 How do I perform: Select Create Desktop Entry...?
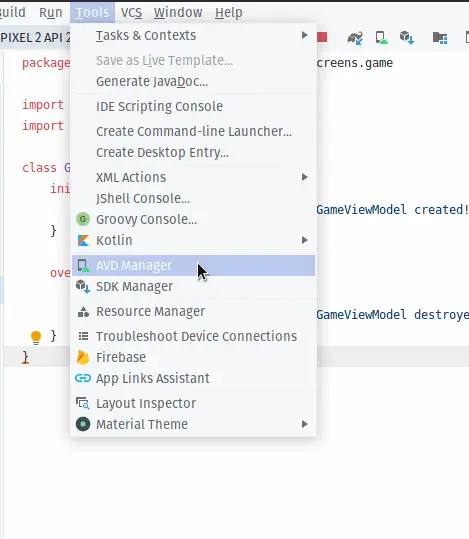193,152
